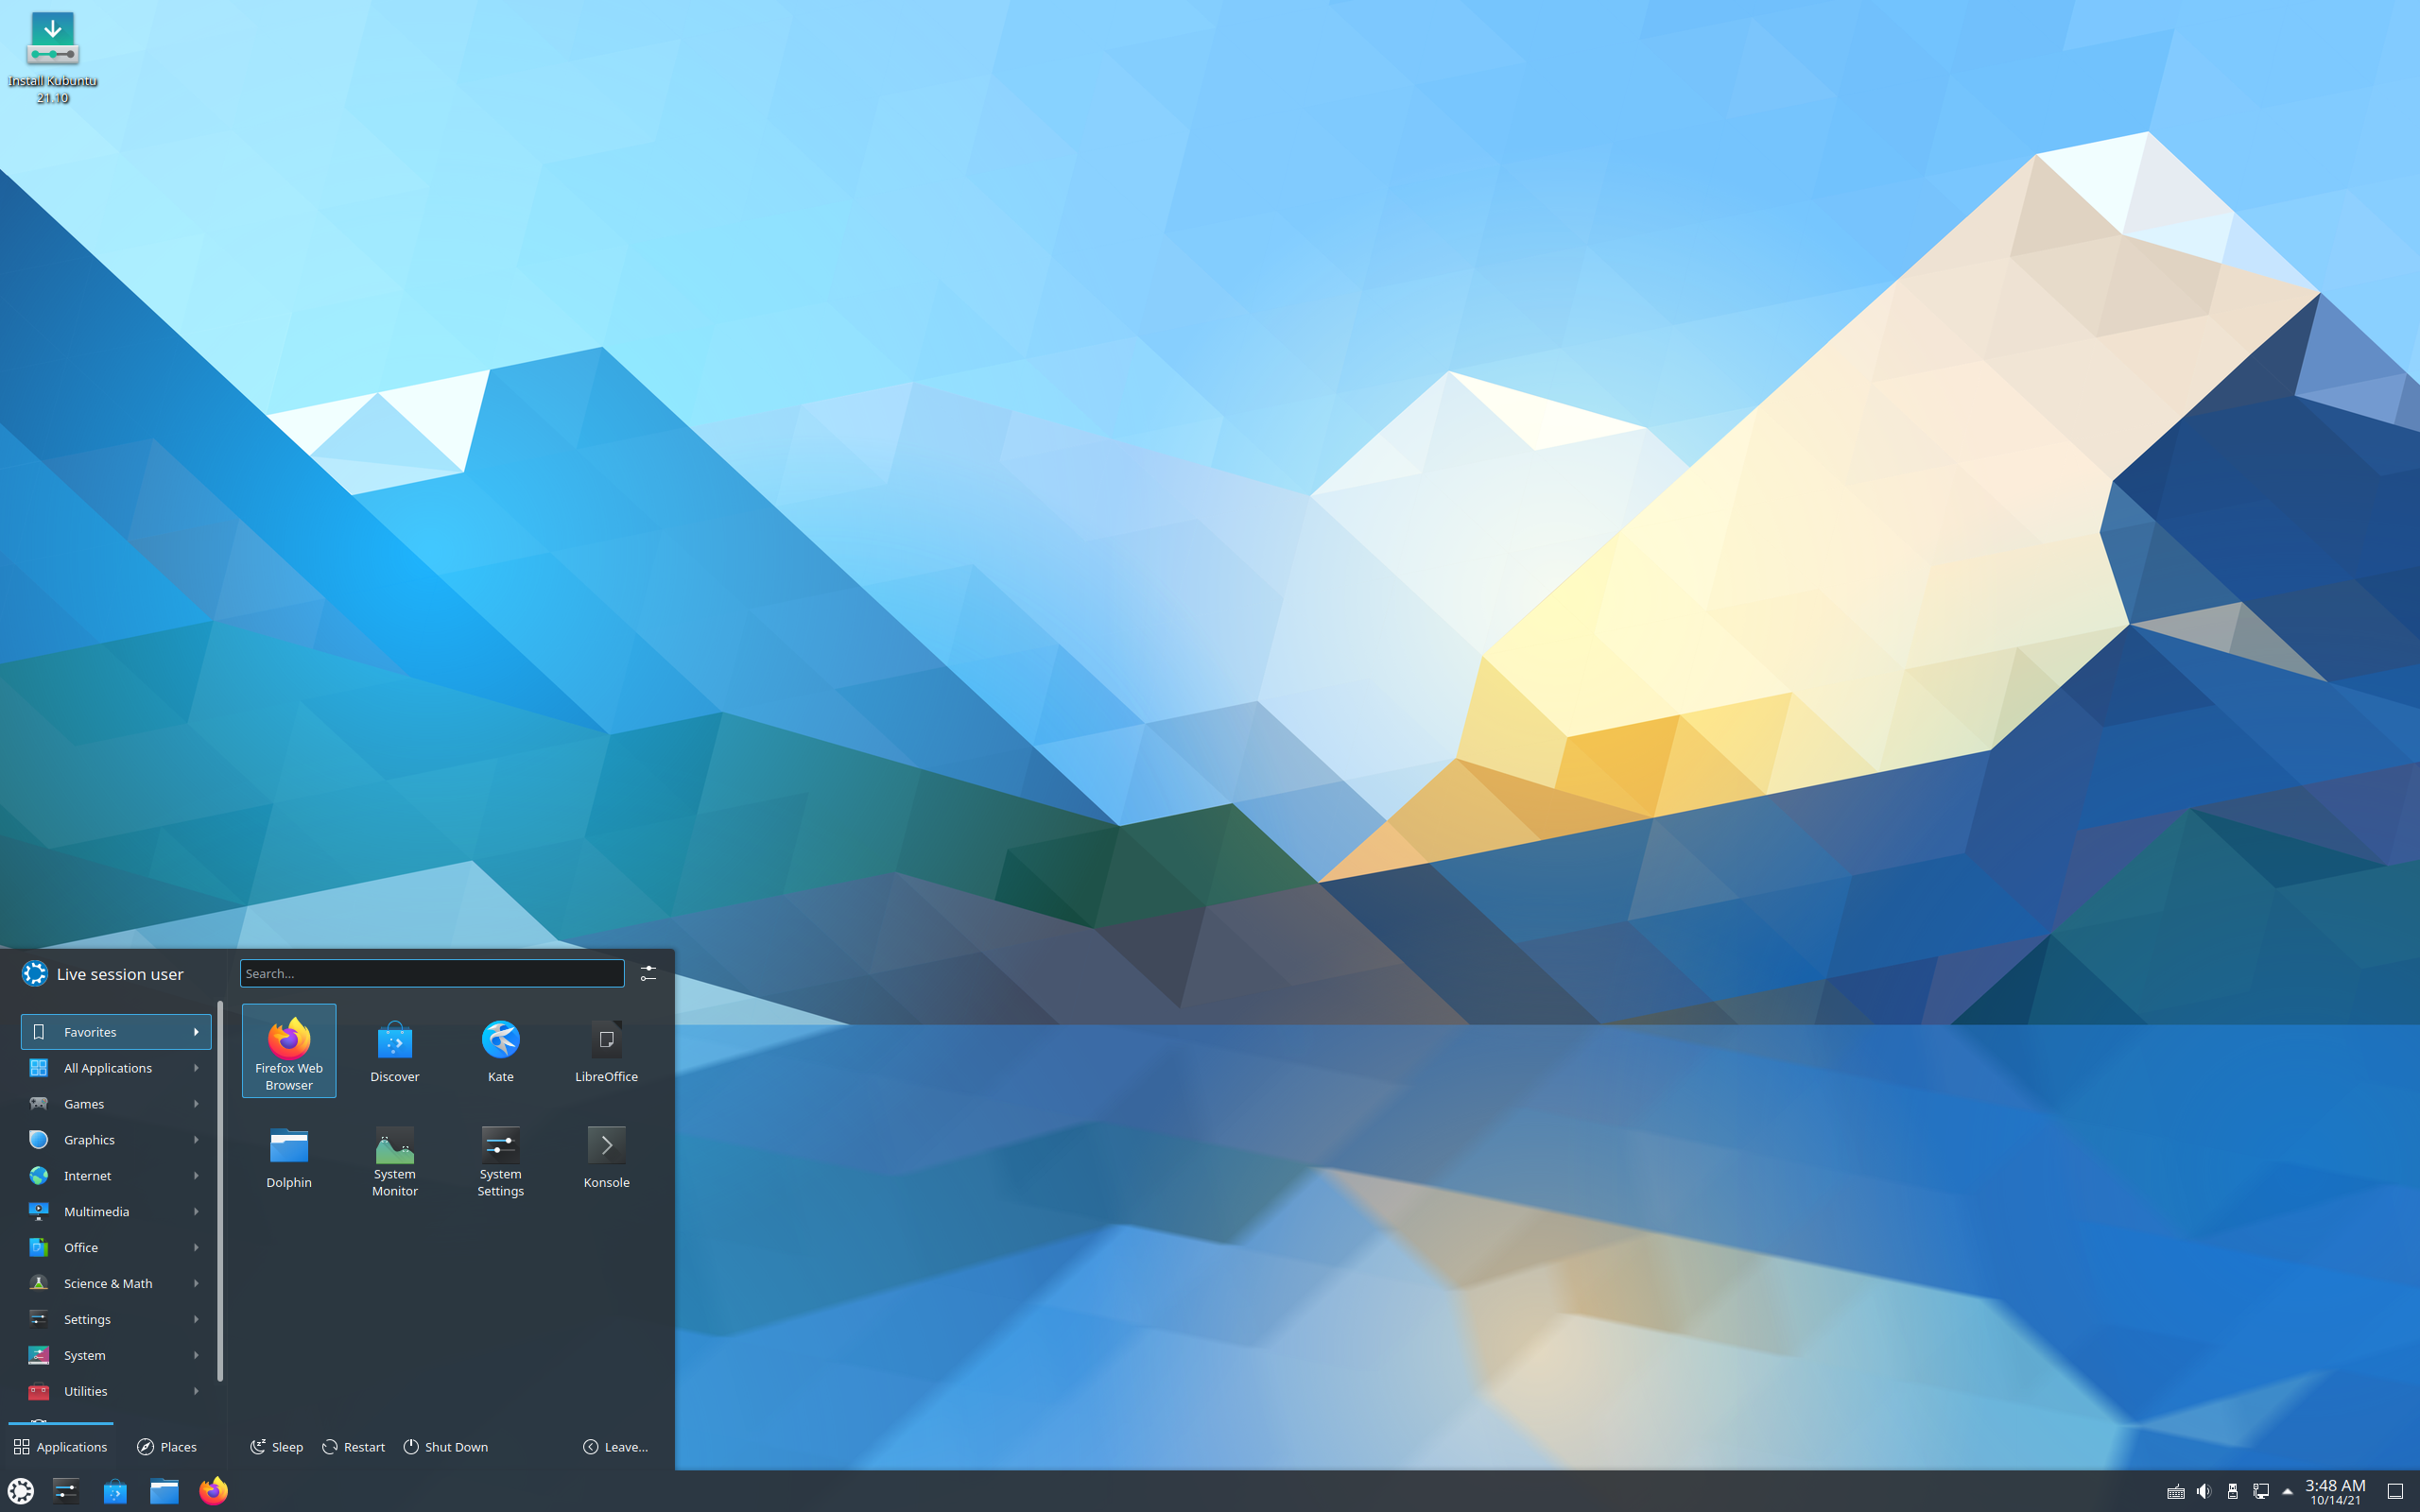
Task: Click the keyboard tray icon
Action: click(x=2175, y=1491)
